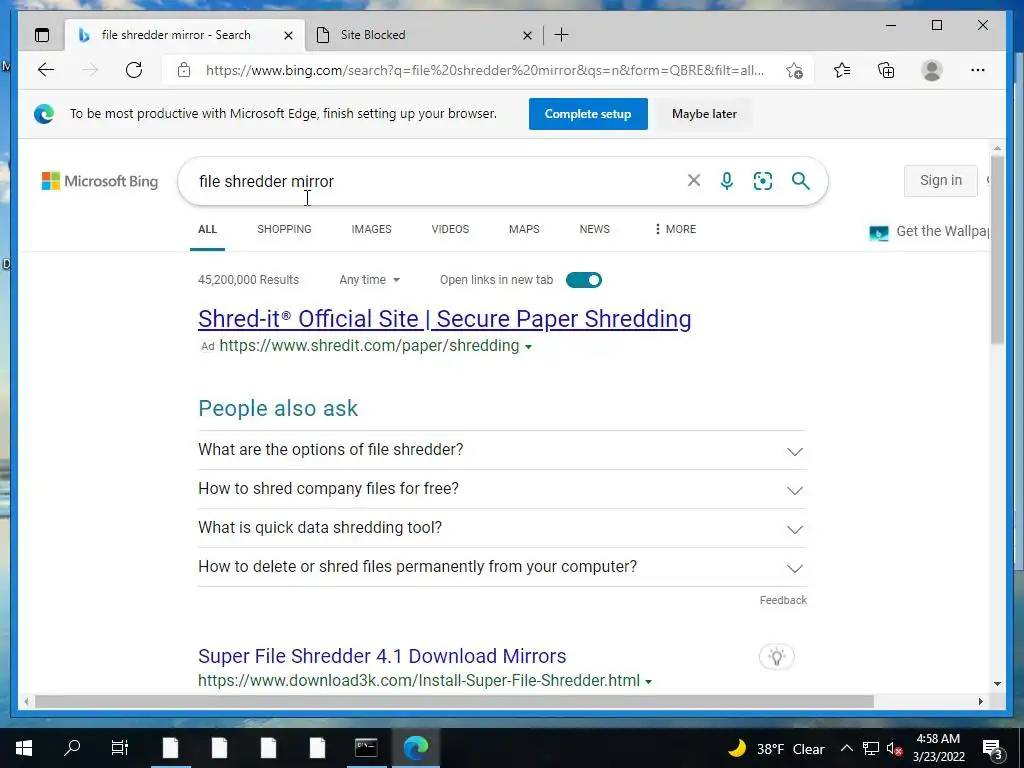Open a new tab with plus icon
The width and height of the screenshot is (1024, 768).
tap(561, 35)
